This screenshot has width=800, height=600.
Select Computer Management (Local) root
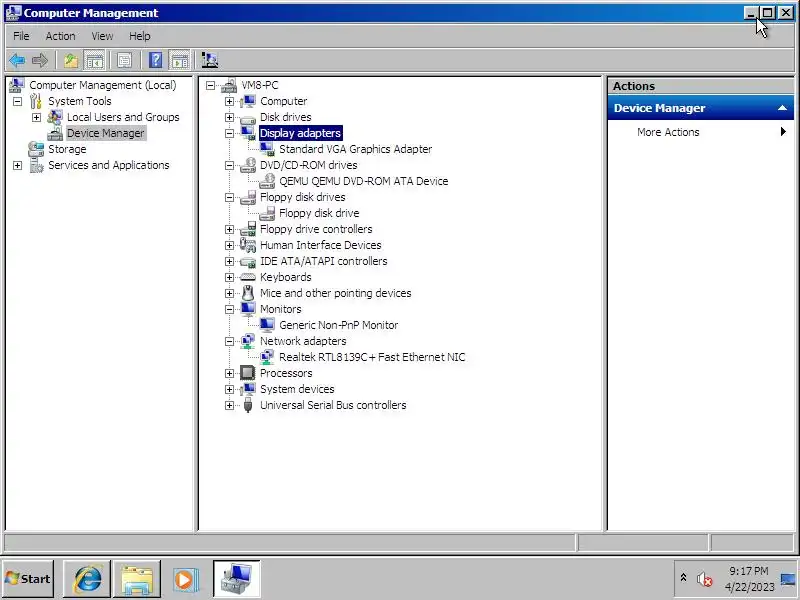click(x=103, y=85)
